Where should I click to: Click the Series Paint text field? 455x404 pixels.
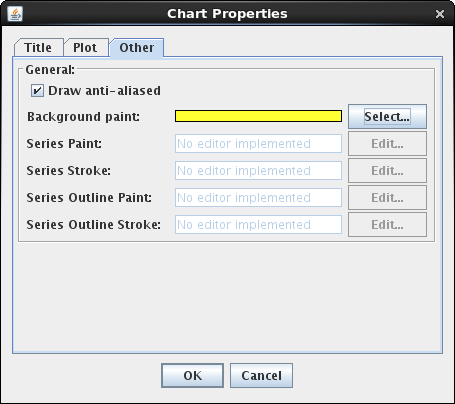click(258, 144)
